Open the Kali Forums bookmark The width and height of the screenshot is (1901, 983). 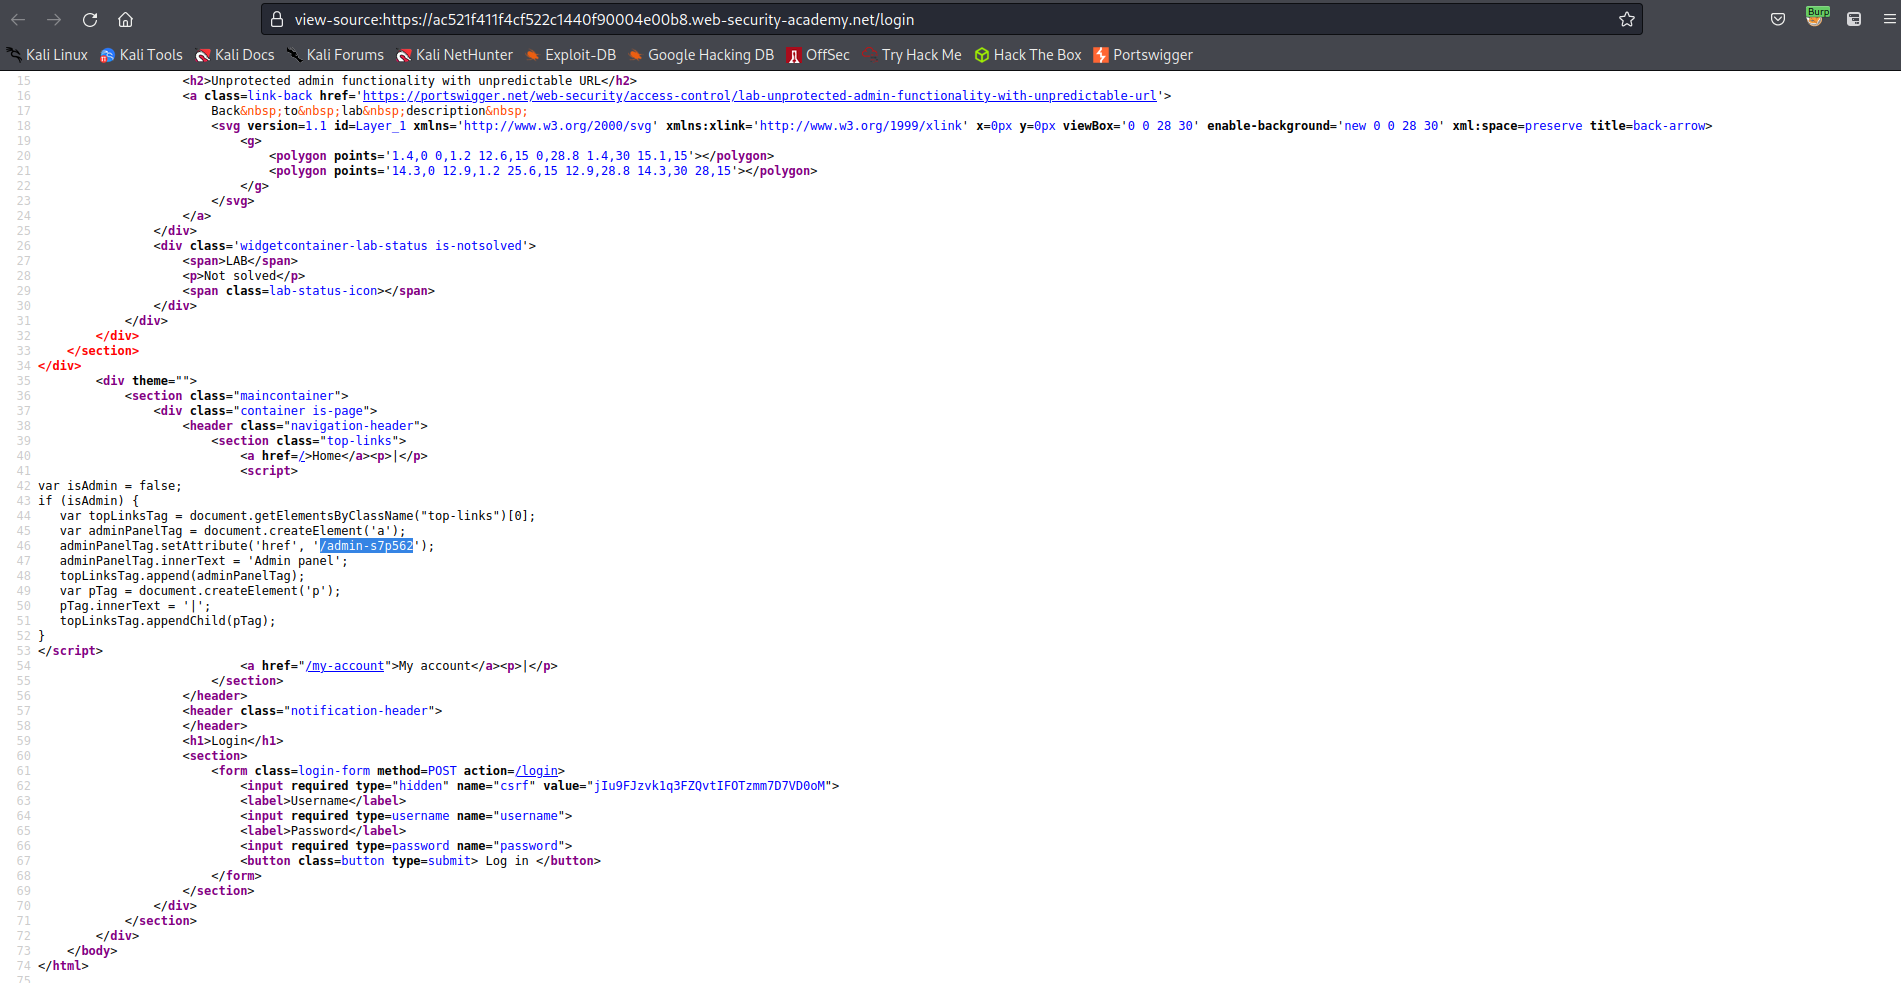[x=335, y=55]
